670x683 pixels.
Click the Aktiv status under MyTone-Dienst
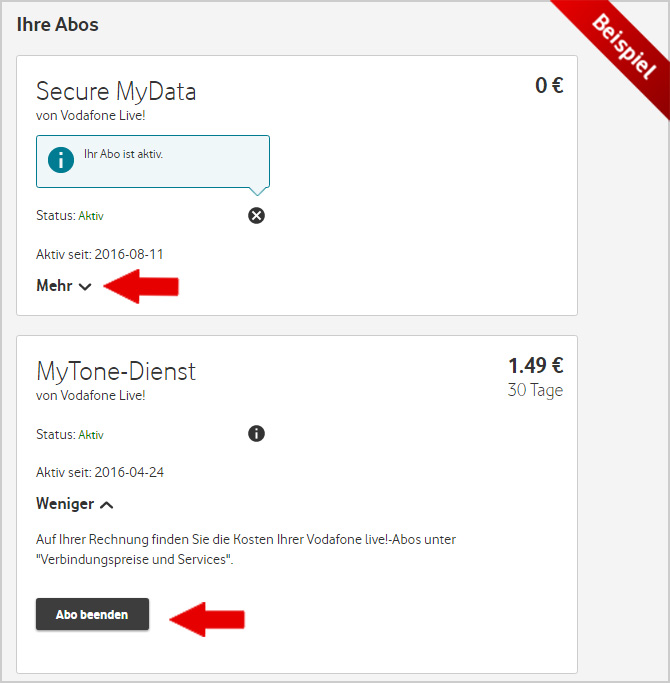[91, 435]
